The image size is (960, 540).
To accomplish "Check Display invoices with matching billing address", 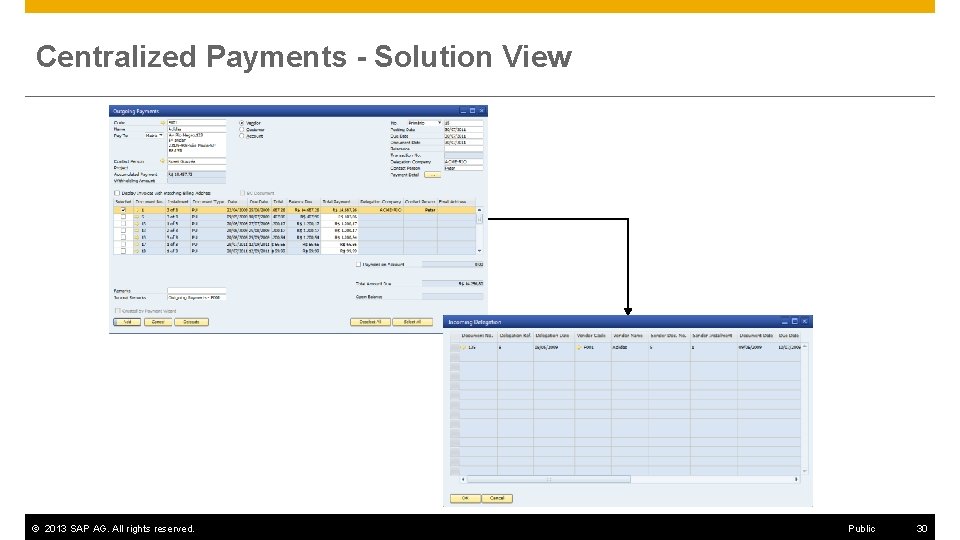I will pos(117,193).
